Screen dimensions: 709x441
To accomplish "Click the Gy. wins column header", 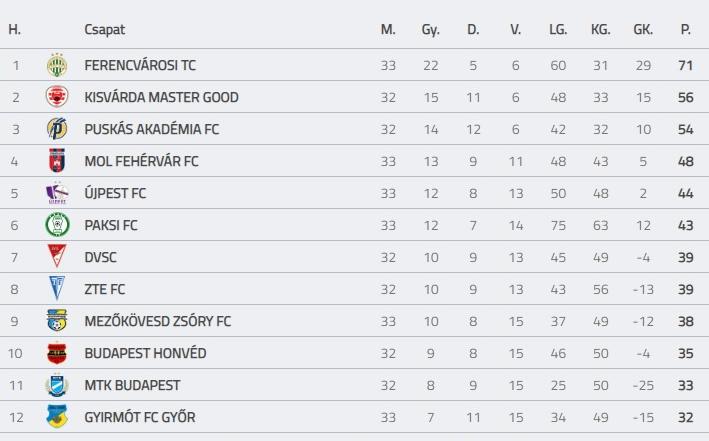I will pos(430,29).
